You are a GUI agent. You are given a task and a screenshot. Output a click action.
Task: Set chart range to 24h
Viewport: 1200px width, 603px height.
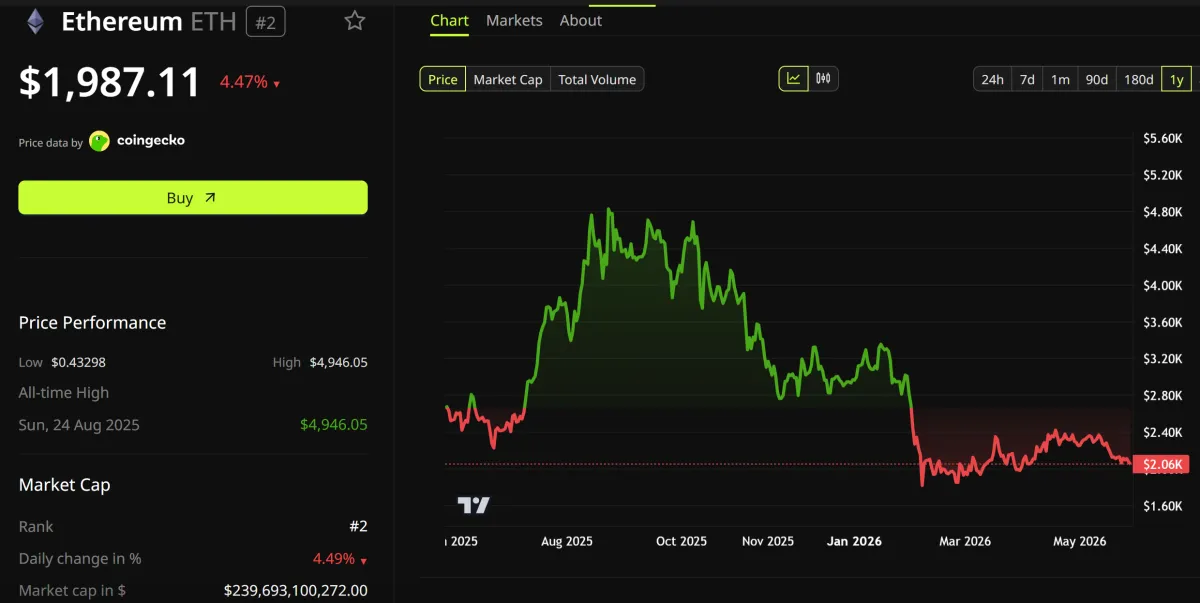tap(992, 79)
